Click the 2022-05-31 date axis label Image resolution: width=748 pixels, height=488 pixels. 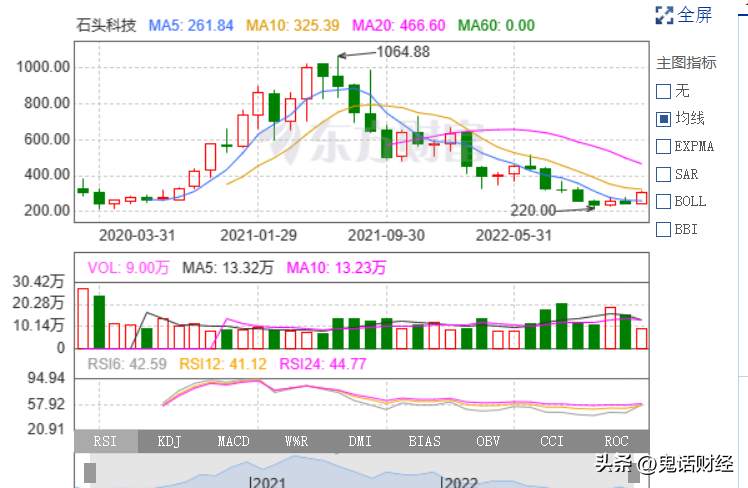(514, 236)
